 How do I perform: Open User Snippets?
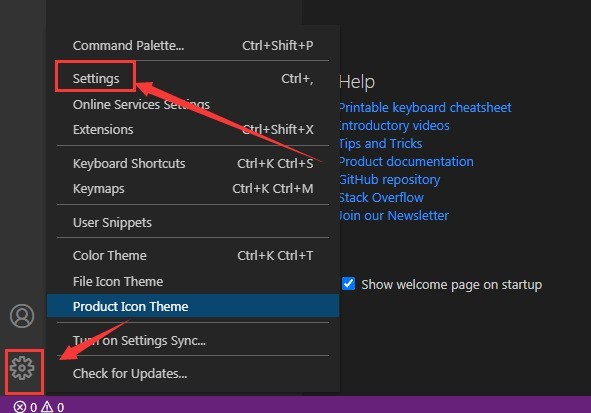tap(193, 222)
